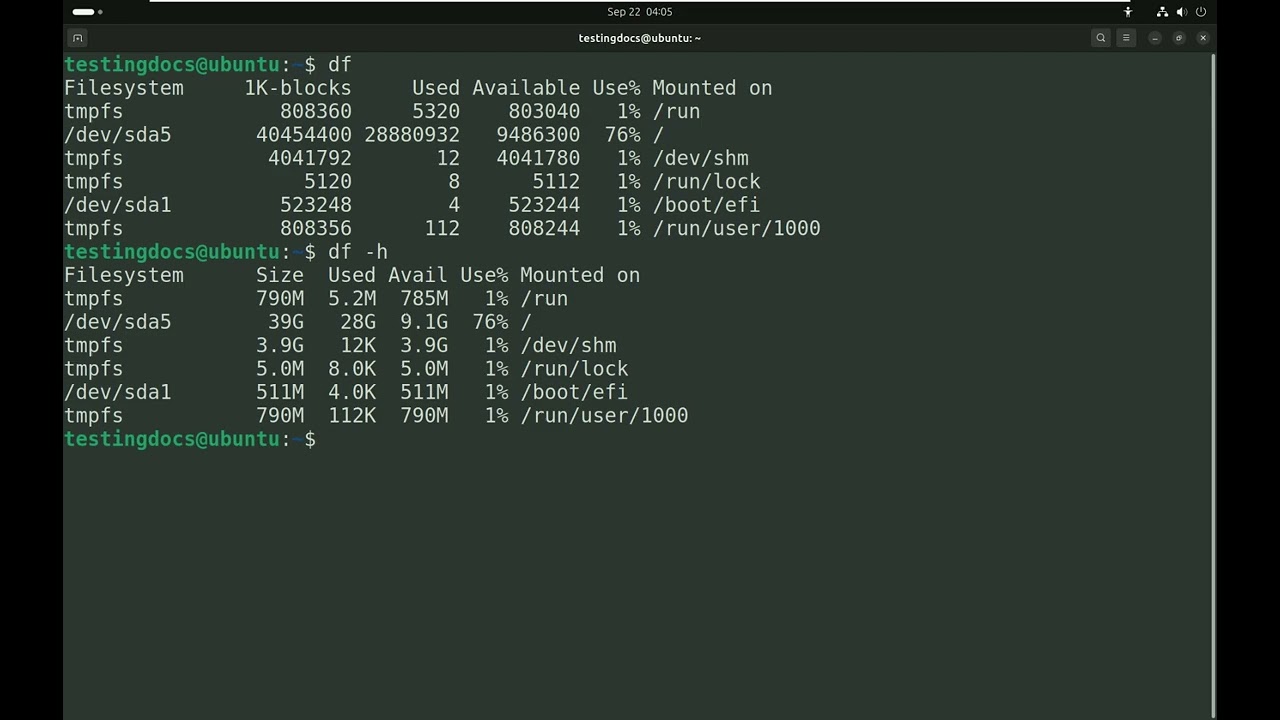Image resolution: width=1280 pixels, height=720 pixels.
Task: Click the value 523248
Action: click(x=316, y=205)
